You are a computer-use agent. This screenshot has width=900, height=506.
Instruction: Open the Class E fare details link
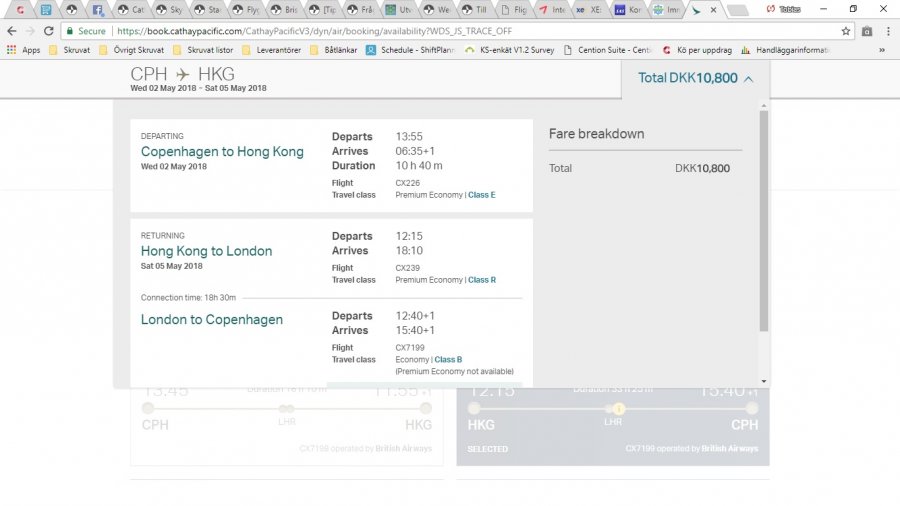pyautogui.click(x=481, y=195)
